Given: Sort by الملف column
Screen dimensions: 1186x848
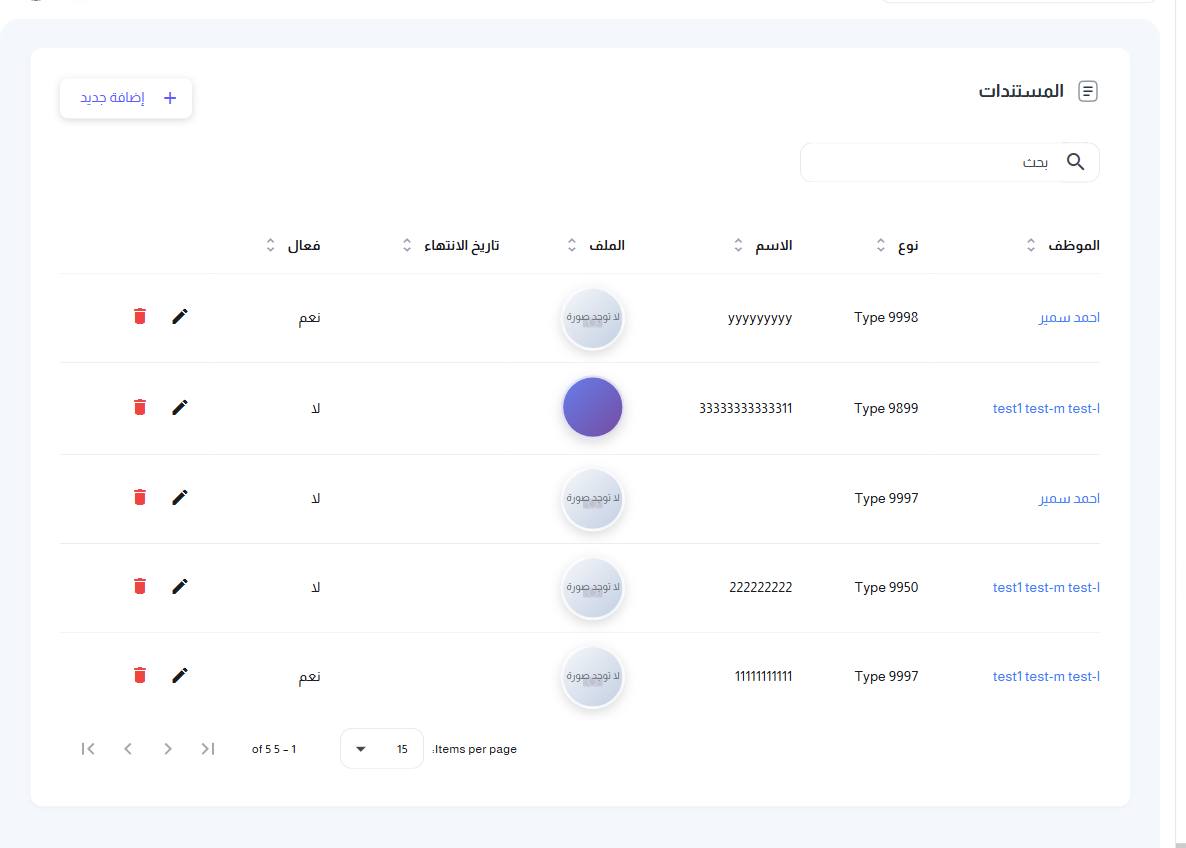Looking at the screenshot, I should 572,245.
